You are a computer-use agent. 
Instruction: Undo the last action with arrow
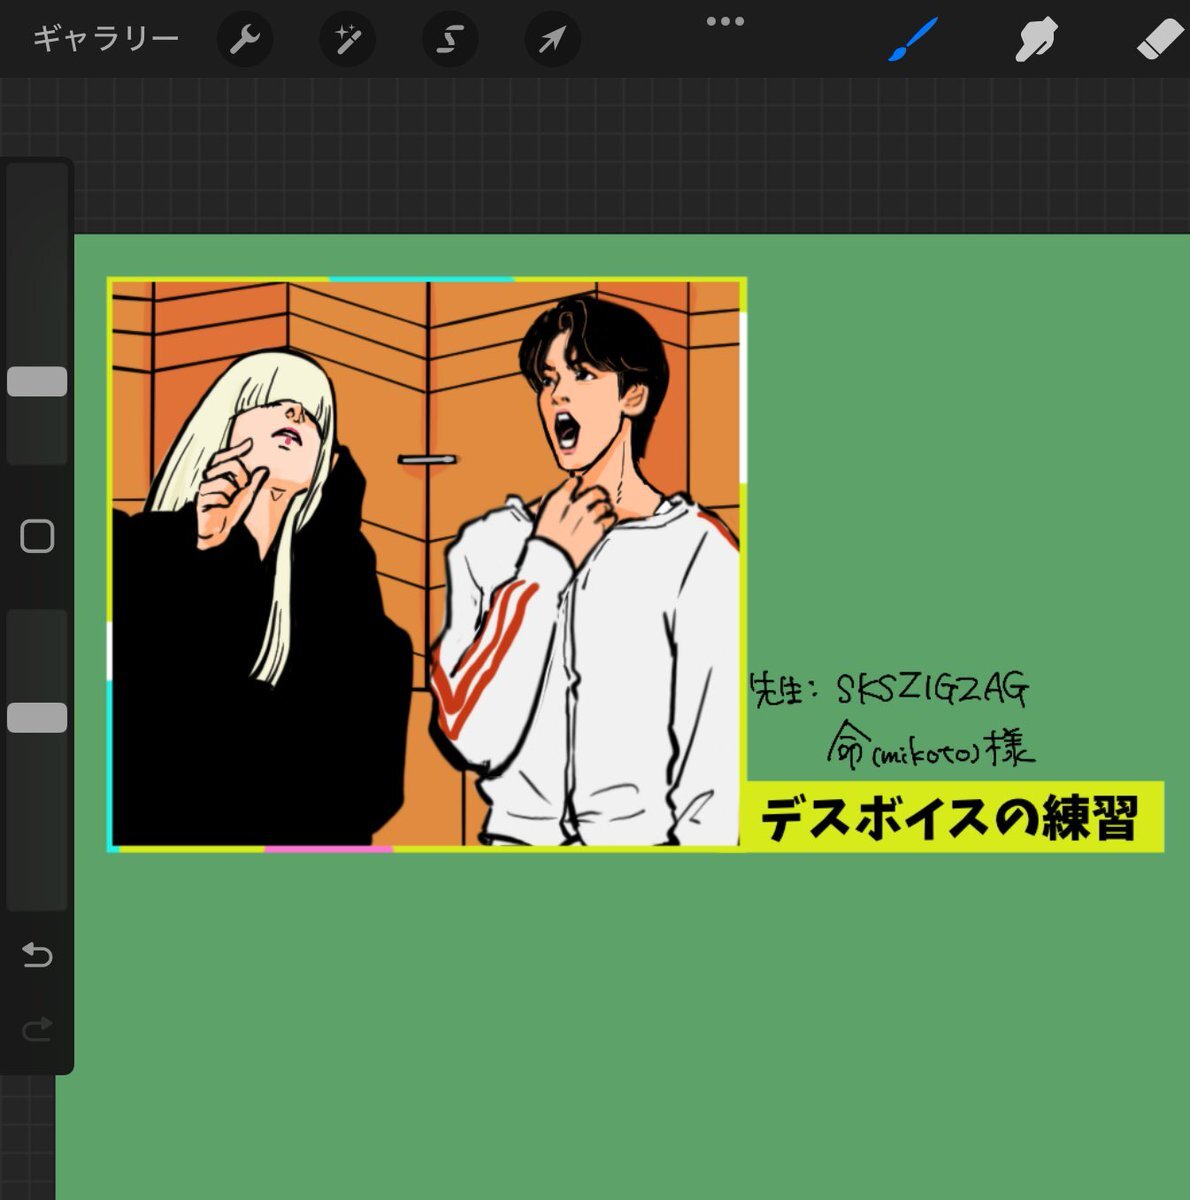37,955
